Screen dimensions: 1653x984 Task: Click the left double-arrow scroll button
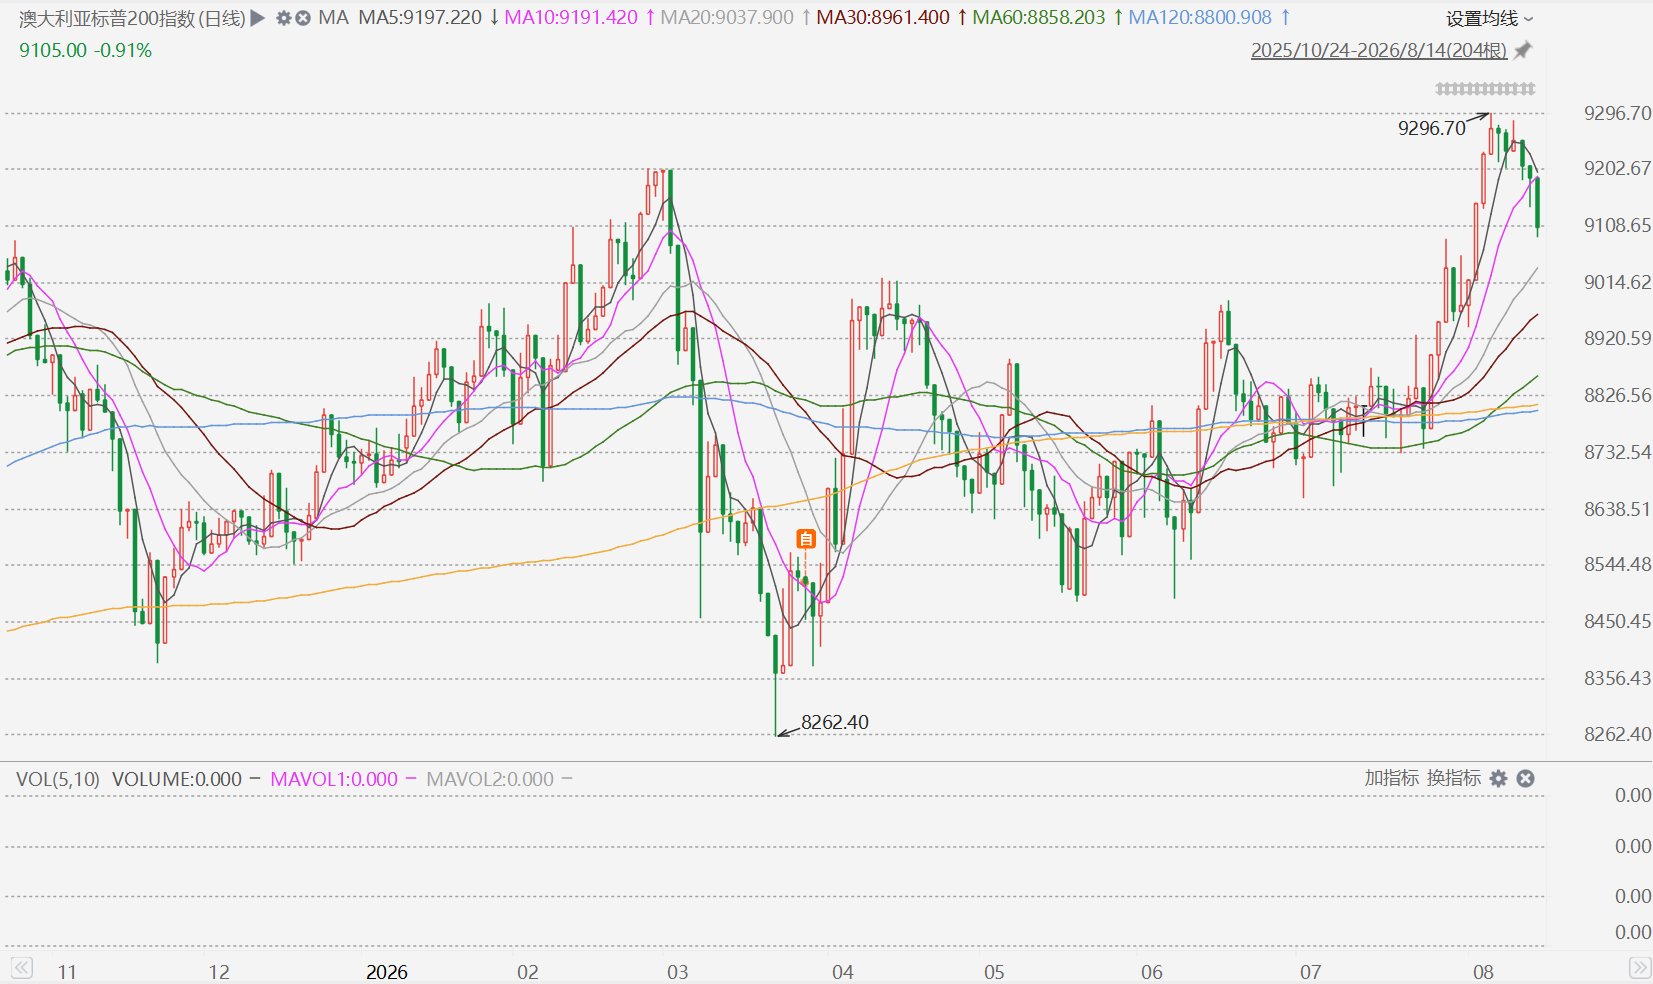(21, 968)
